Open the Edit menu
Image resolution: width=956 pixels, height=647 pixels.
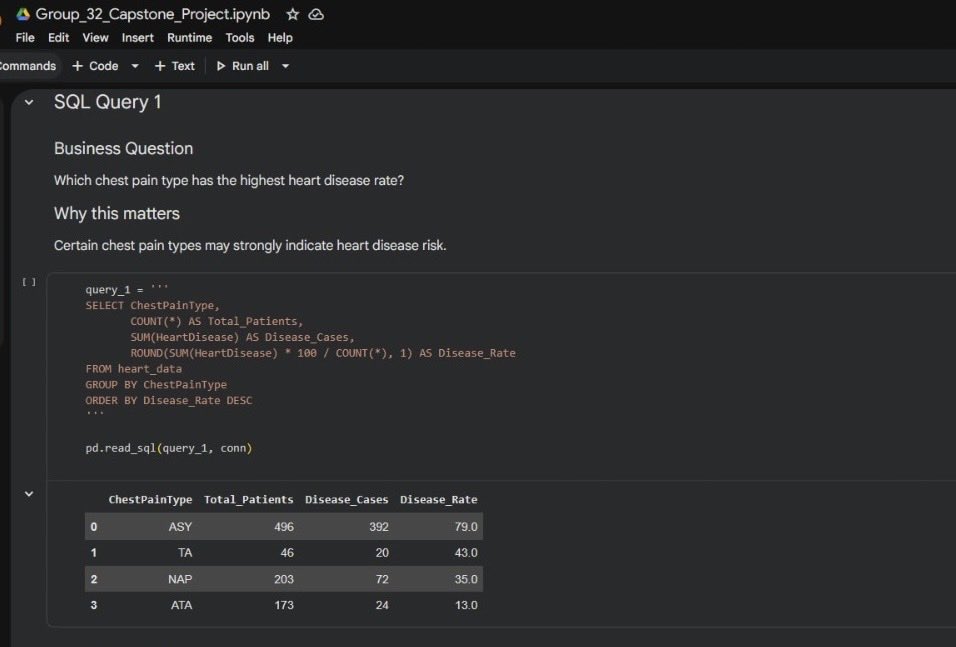tap(59, 38)
